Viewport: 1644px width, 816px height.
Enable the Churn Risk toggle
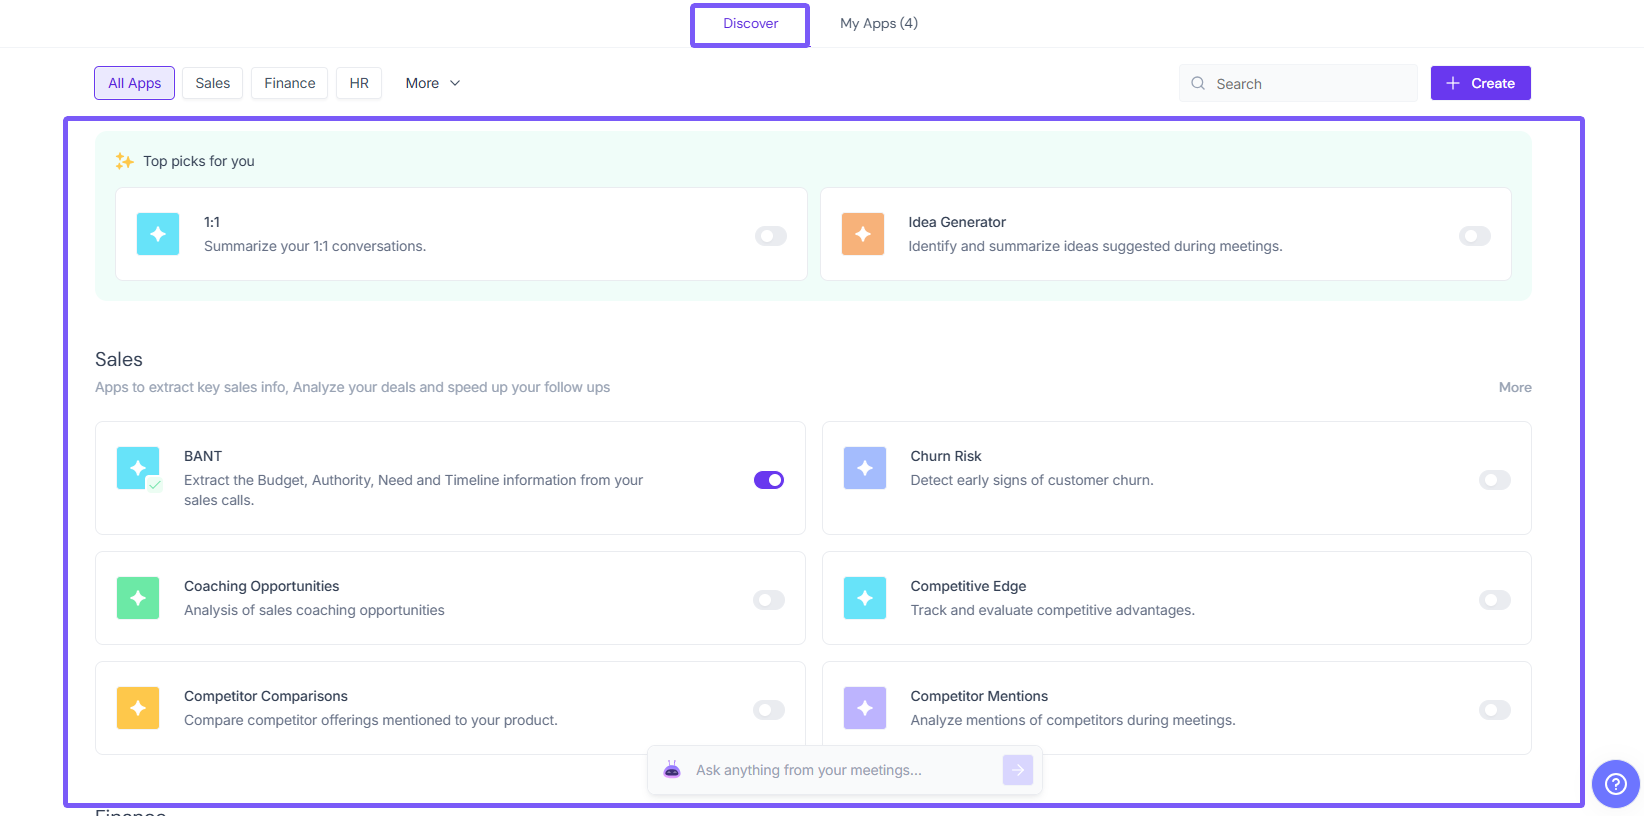pyautogui.click(x=1495, y=480)
